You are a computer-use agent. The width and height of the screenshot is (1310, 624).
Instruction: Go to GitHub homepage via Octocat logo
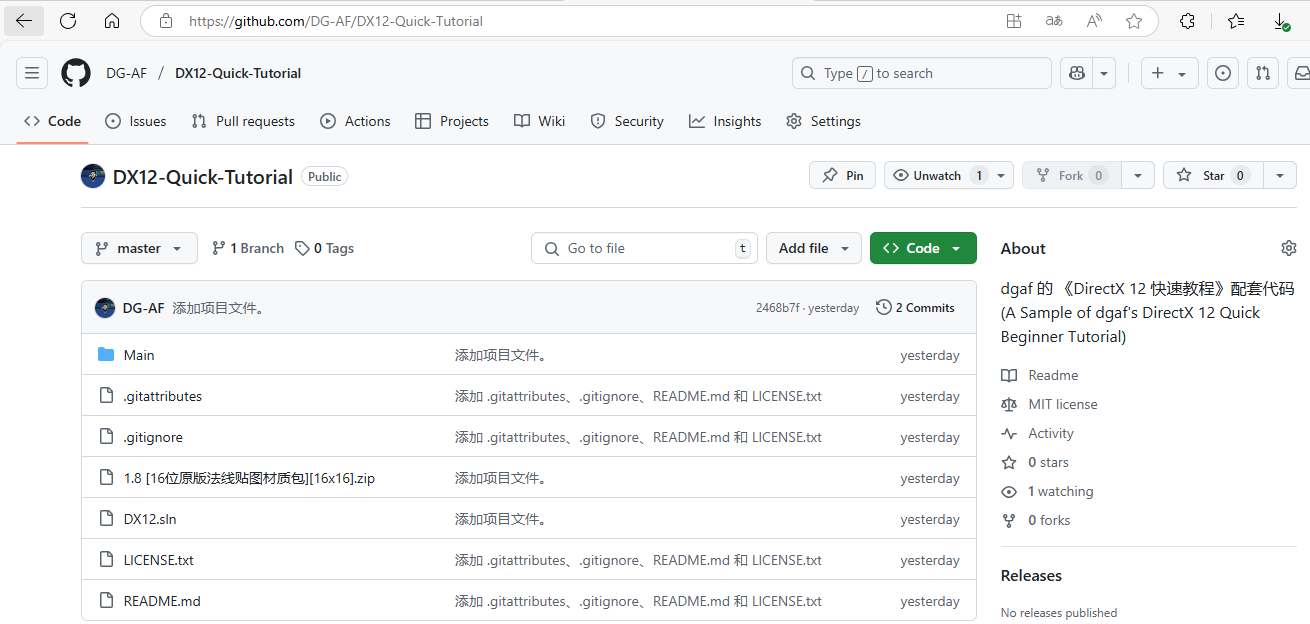click(x=76, y=73)
